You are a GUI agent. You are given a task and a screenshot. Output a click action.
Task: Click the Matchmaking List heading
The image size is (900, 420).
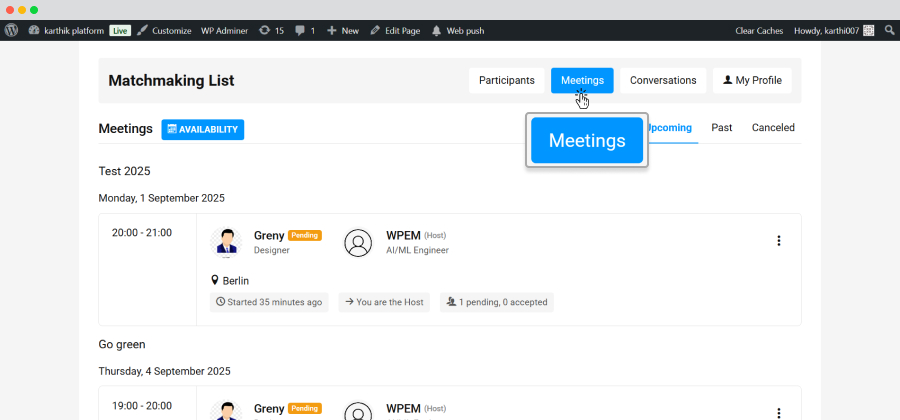[172, 80]
